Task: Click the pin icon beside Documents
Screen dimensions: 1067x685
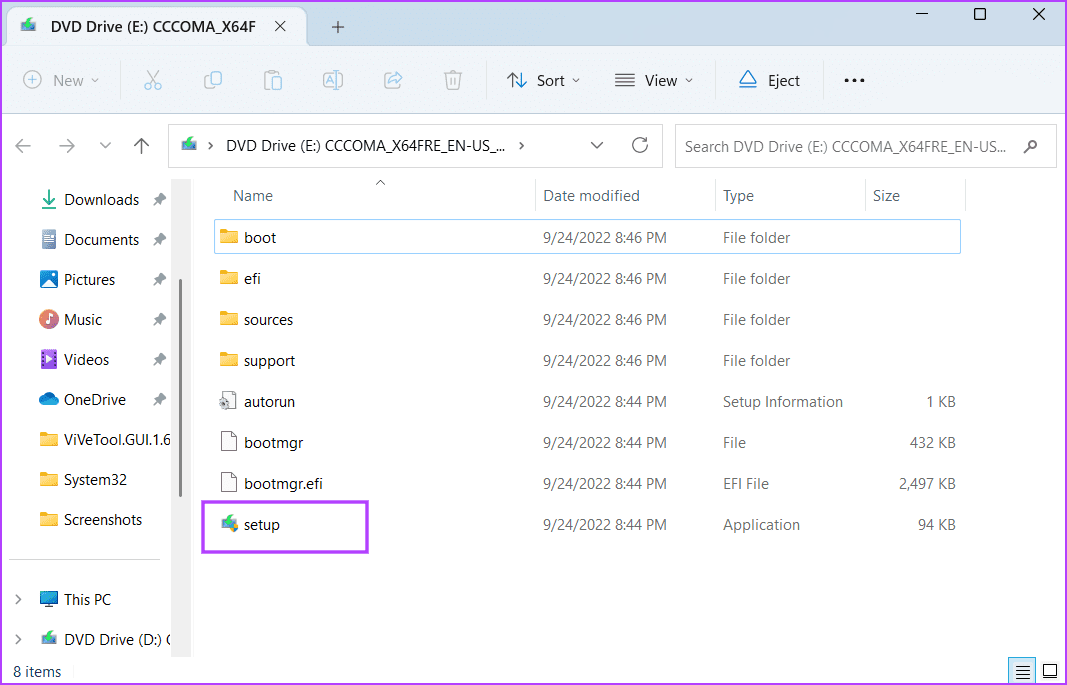Action: click(x=159, y=239)
